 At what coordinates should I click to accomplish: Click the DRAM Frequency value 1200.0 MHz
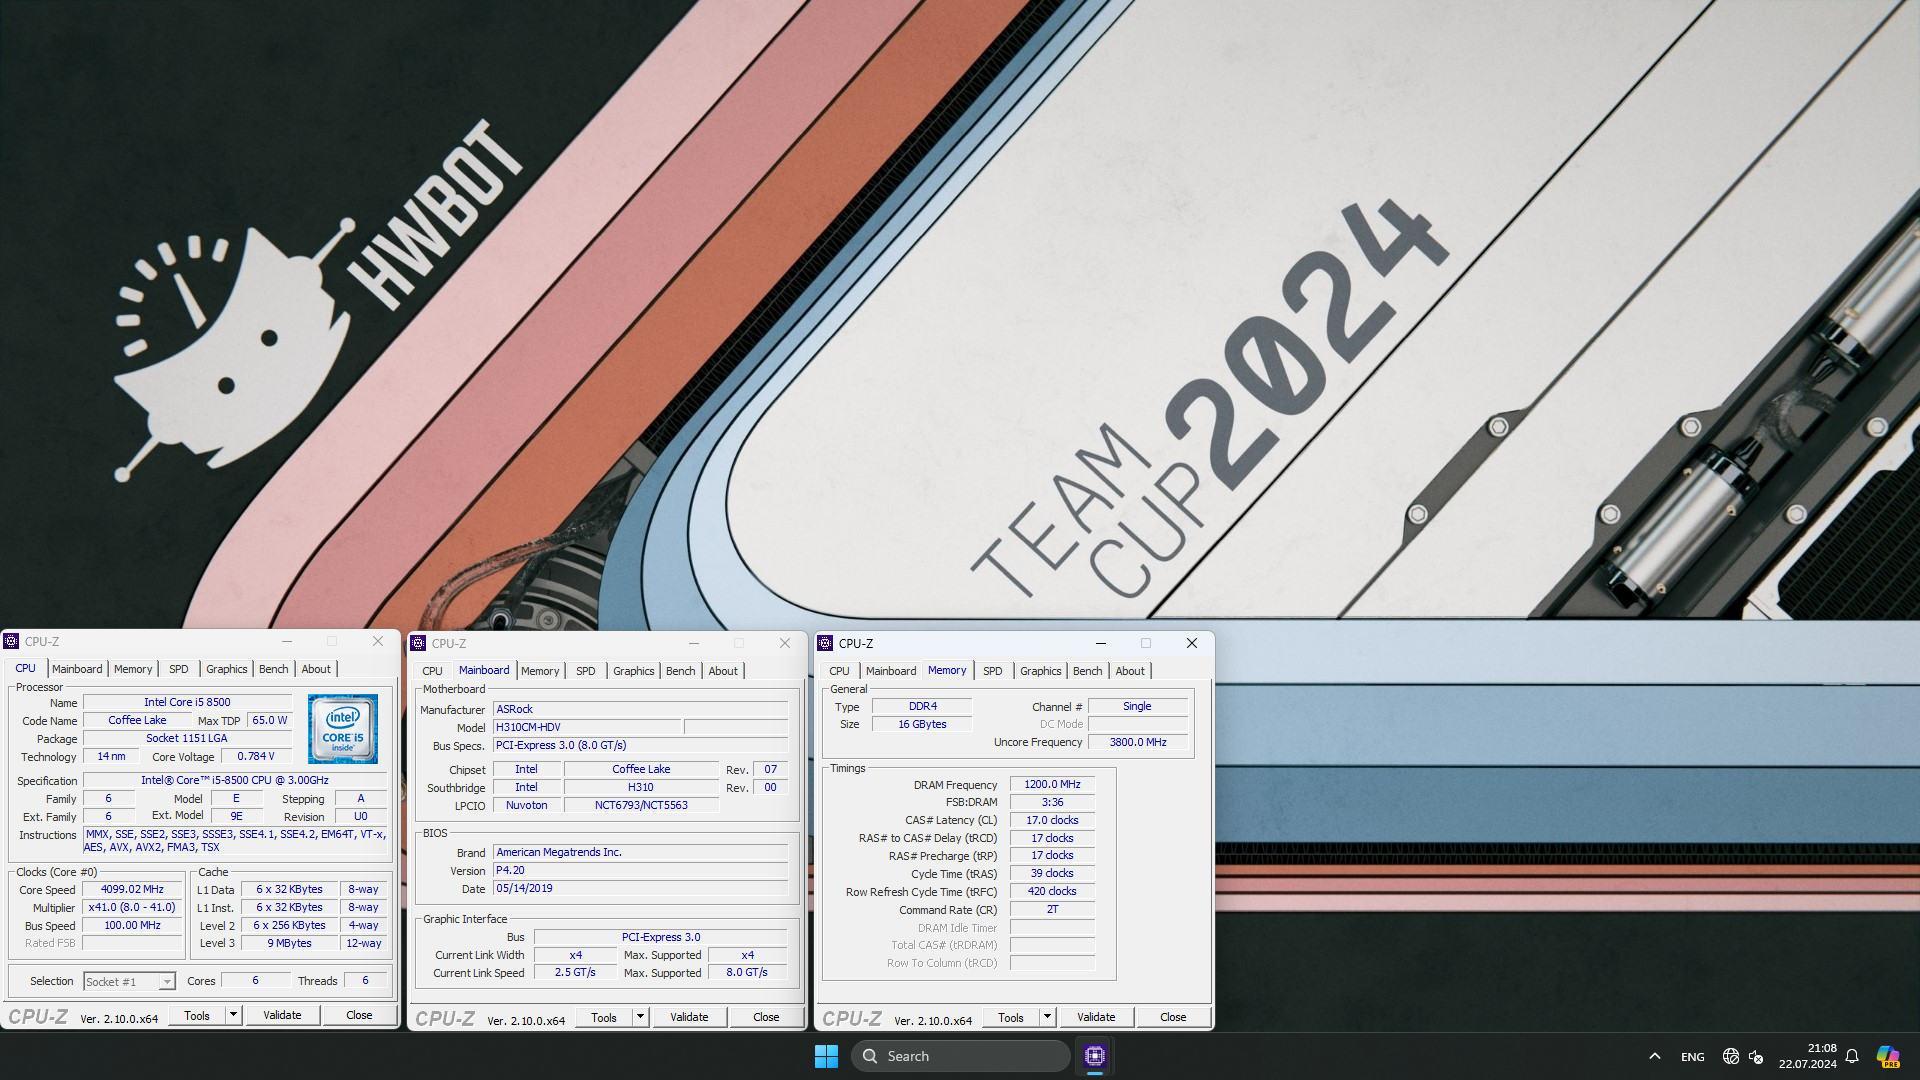tap(1052, 784)
